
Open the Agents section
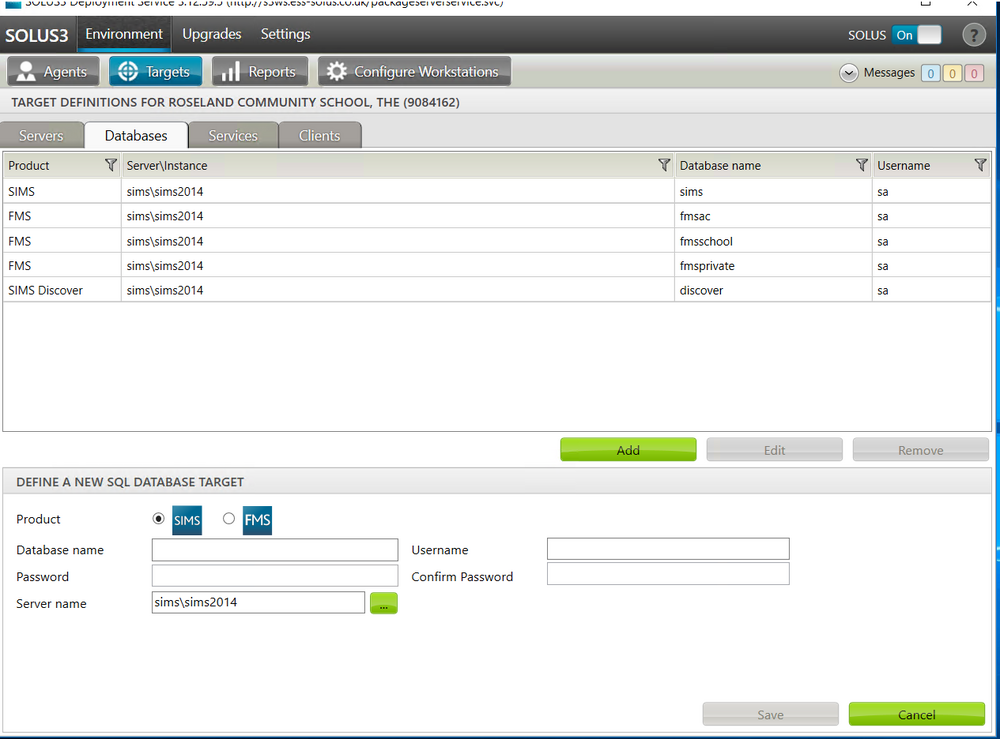pyautogui.click(x=54, y=71)
